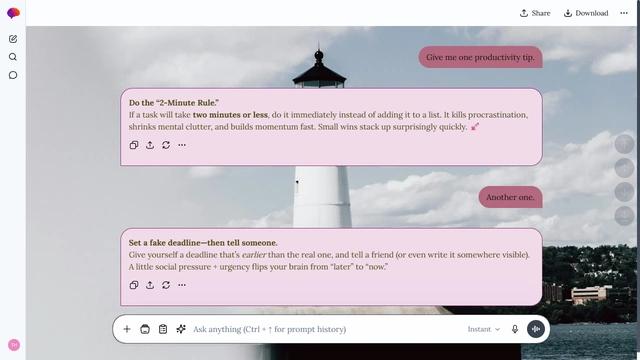
Task: Click the 'Give me one productivity tip.' message
Action: [480, 57]
